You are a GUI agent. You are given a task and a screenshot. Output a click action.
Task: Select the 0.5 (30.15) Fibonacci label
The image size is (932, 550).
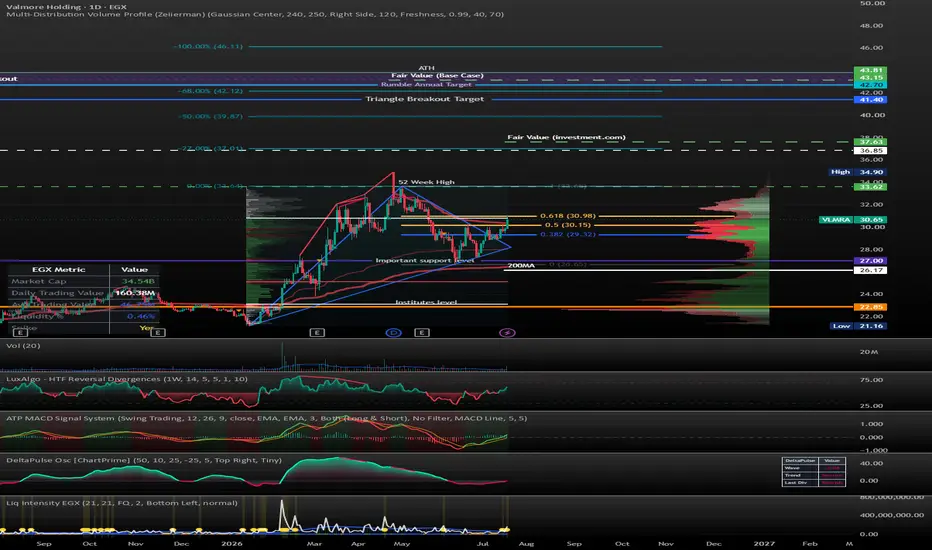(568, 225)
